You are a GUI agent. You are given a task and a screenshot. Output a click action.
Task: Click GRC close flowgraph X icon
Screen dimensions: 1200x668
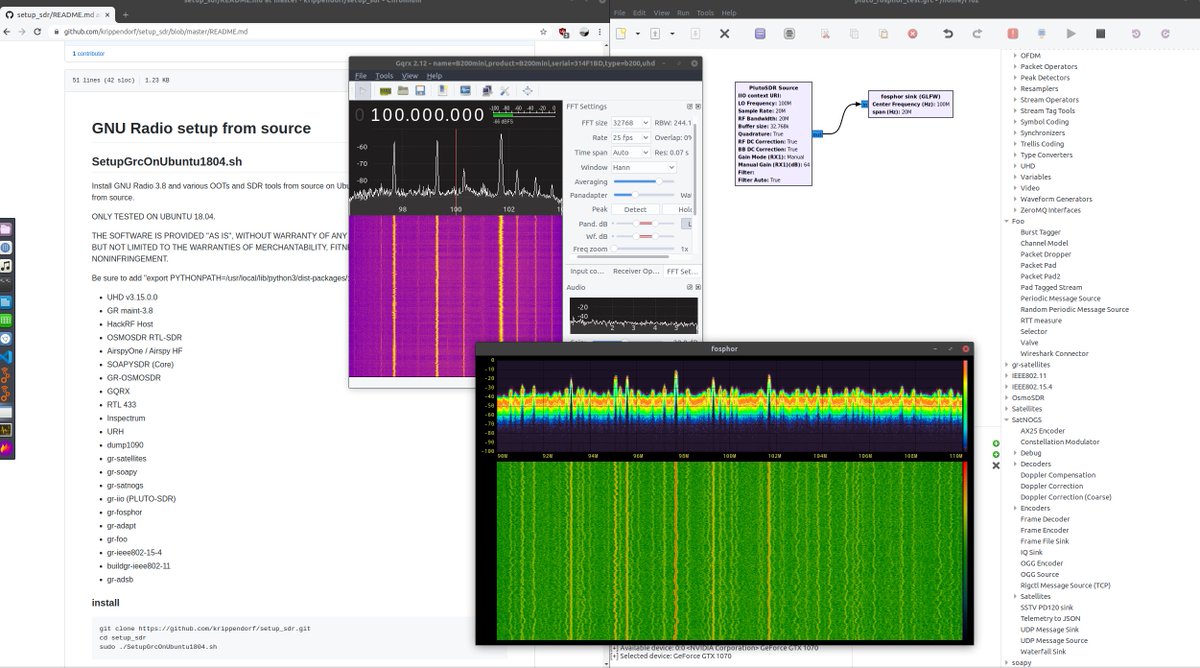tap(724, 33)
